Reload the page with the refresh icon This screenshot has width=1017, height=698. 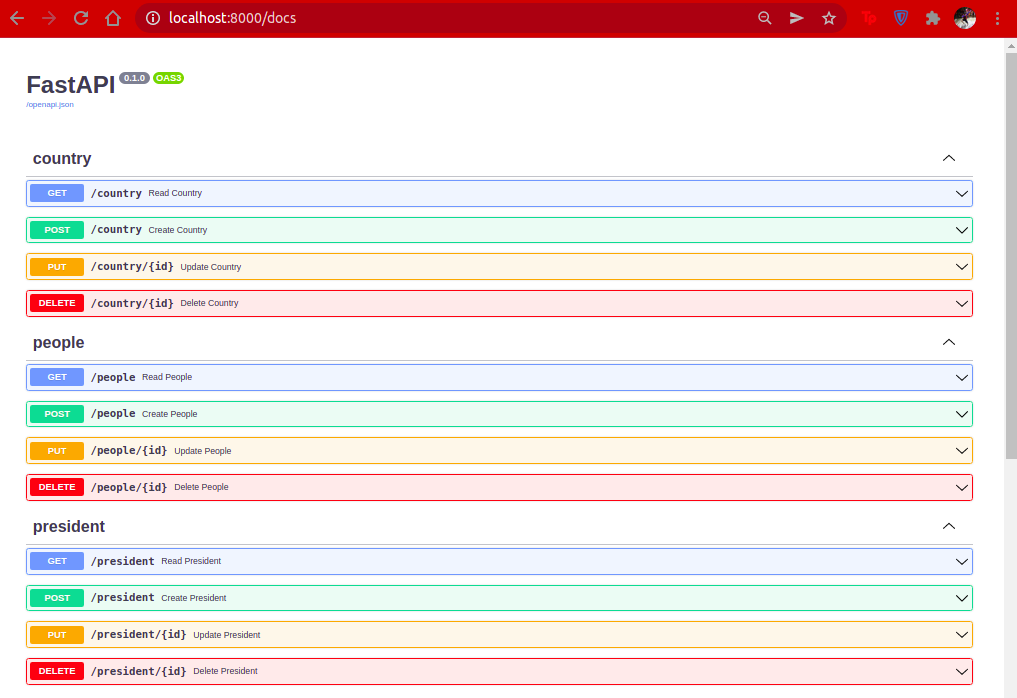click(x=81, y=18)
